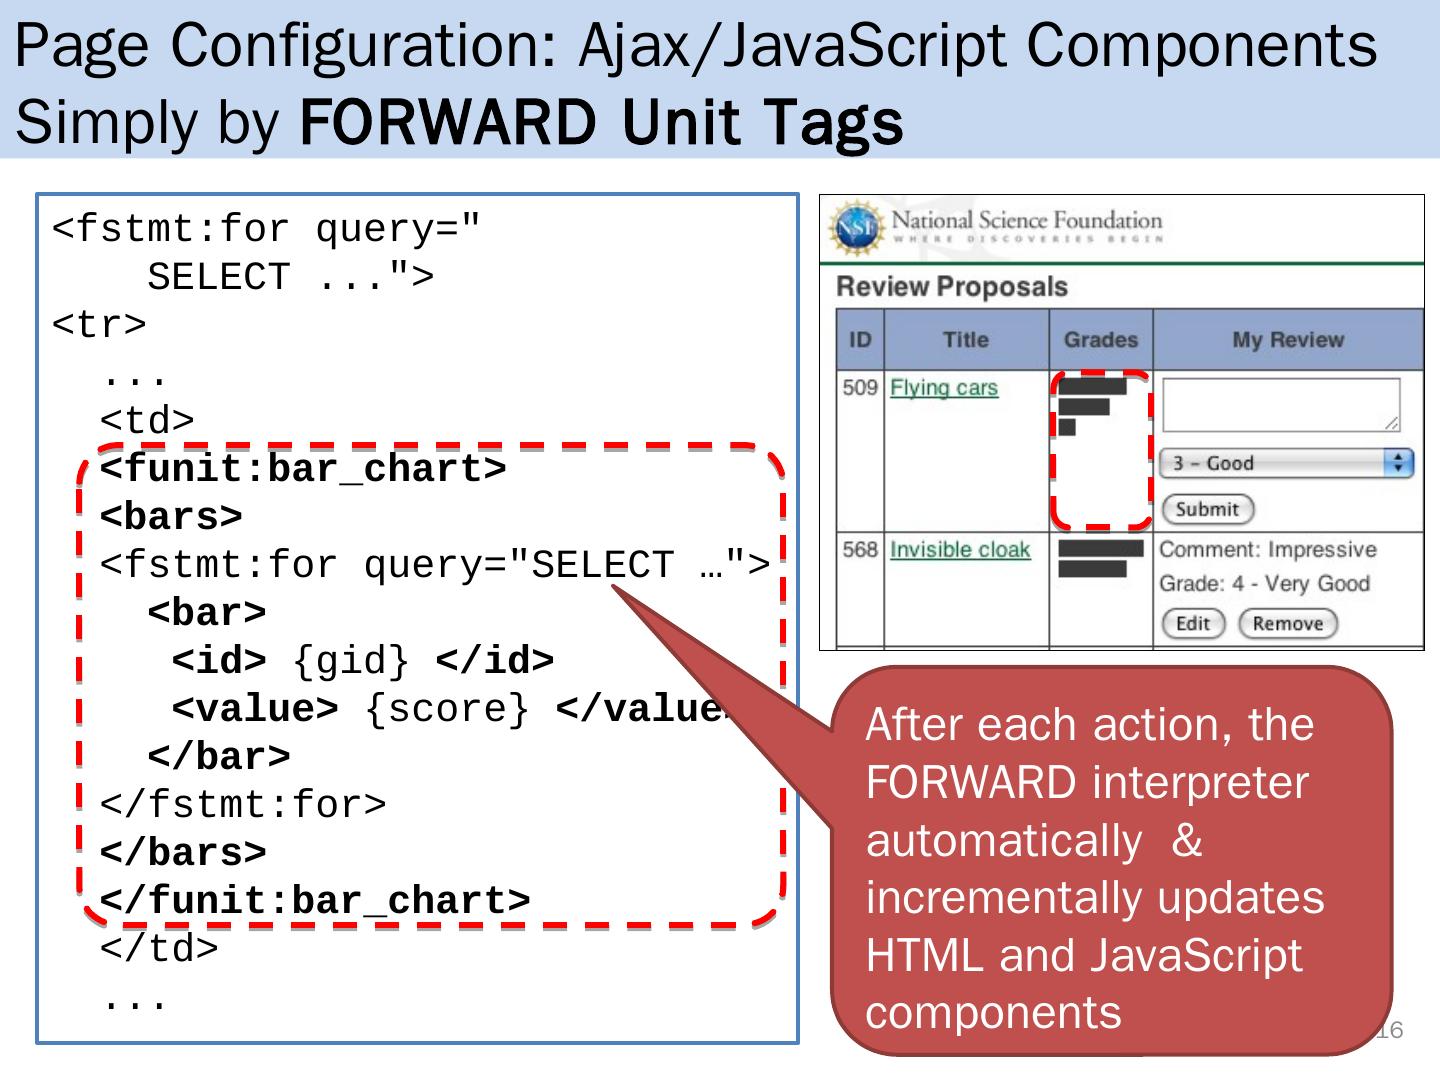Click the '</td>' closing tag line
The image size is (1440, 1080).
click(159, 948)
